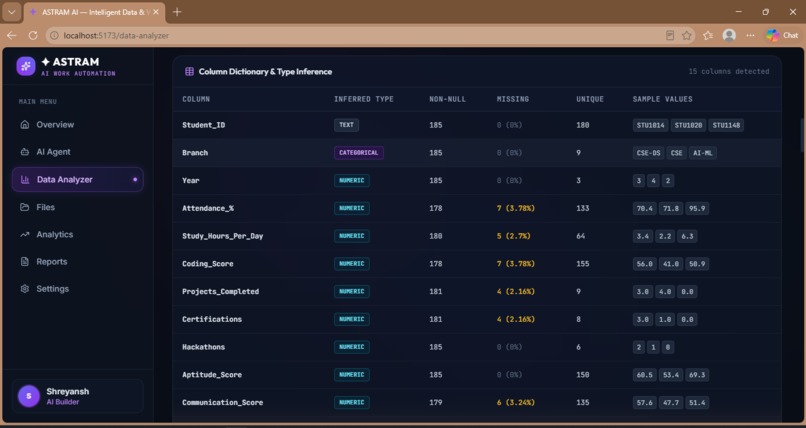806x428 pixels.
Task: Click the TEXT type badge
Action: pyautogui.click(x=346, y=125)
